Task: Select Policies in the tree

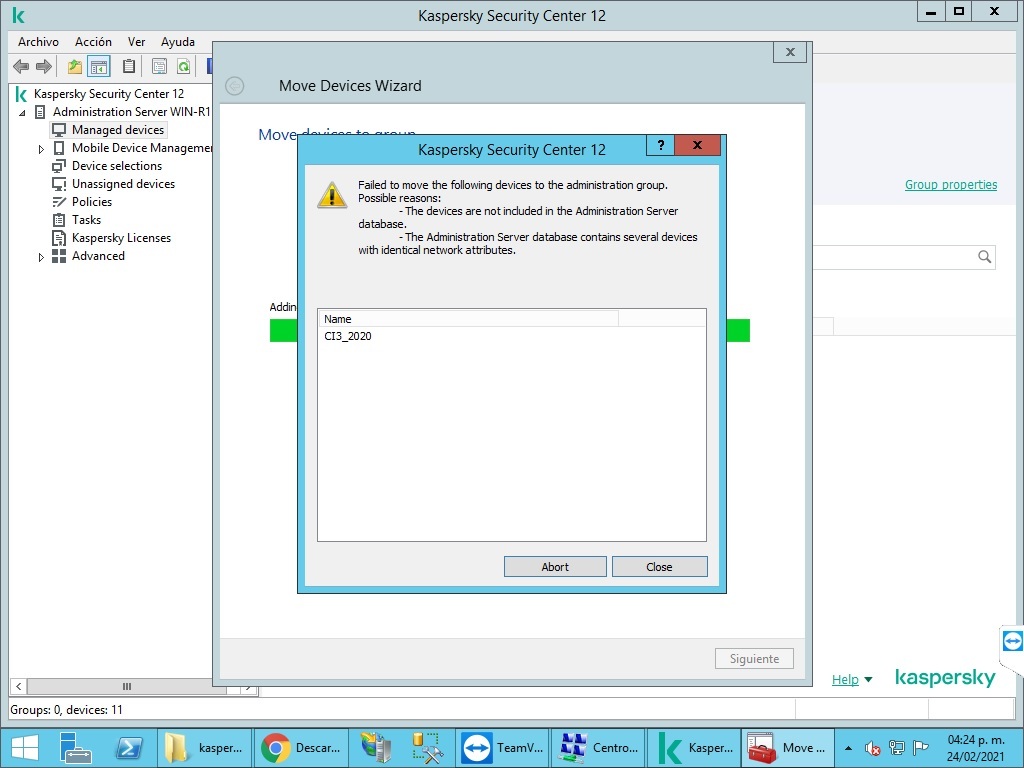Action: click(x=91, y=202)
